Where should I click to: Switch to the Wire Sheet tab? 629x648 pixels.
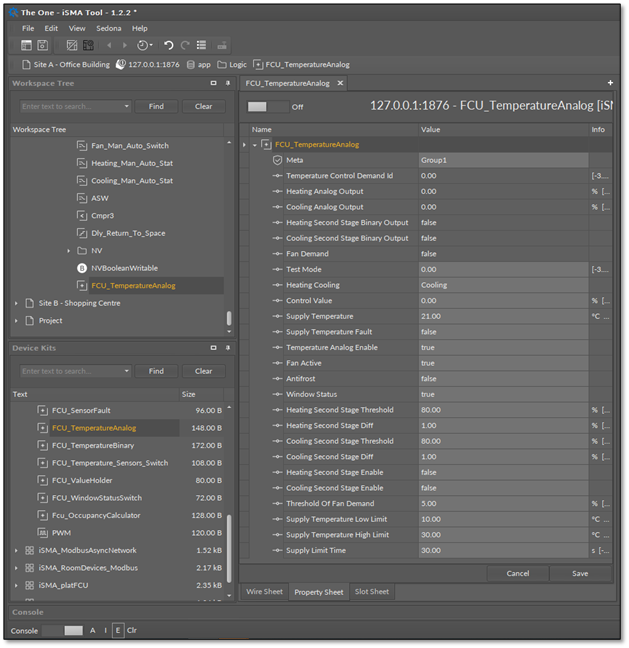point(264,592)
